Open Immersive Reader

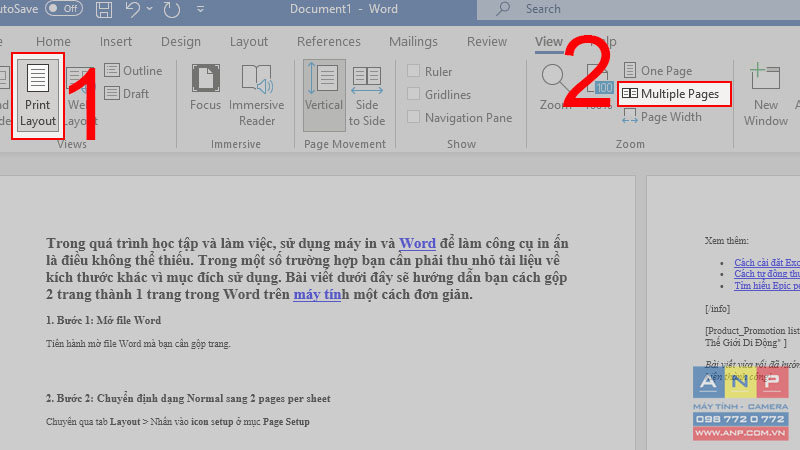click(257, 95)
